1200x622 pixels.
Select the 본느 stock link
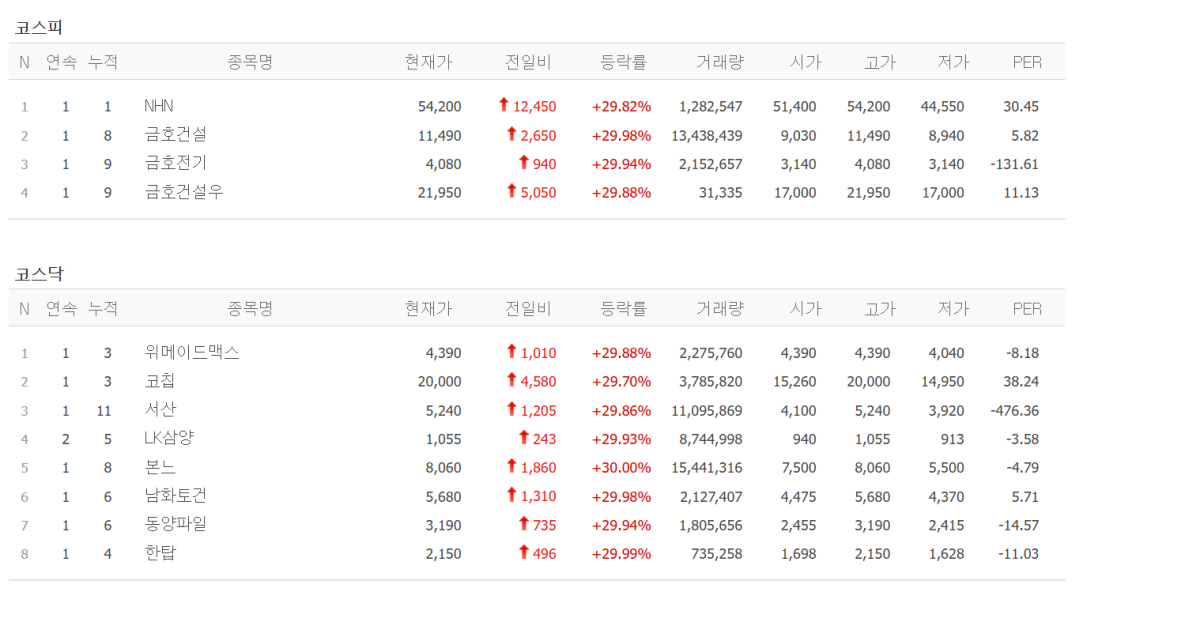(160, 467)
